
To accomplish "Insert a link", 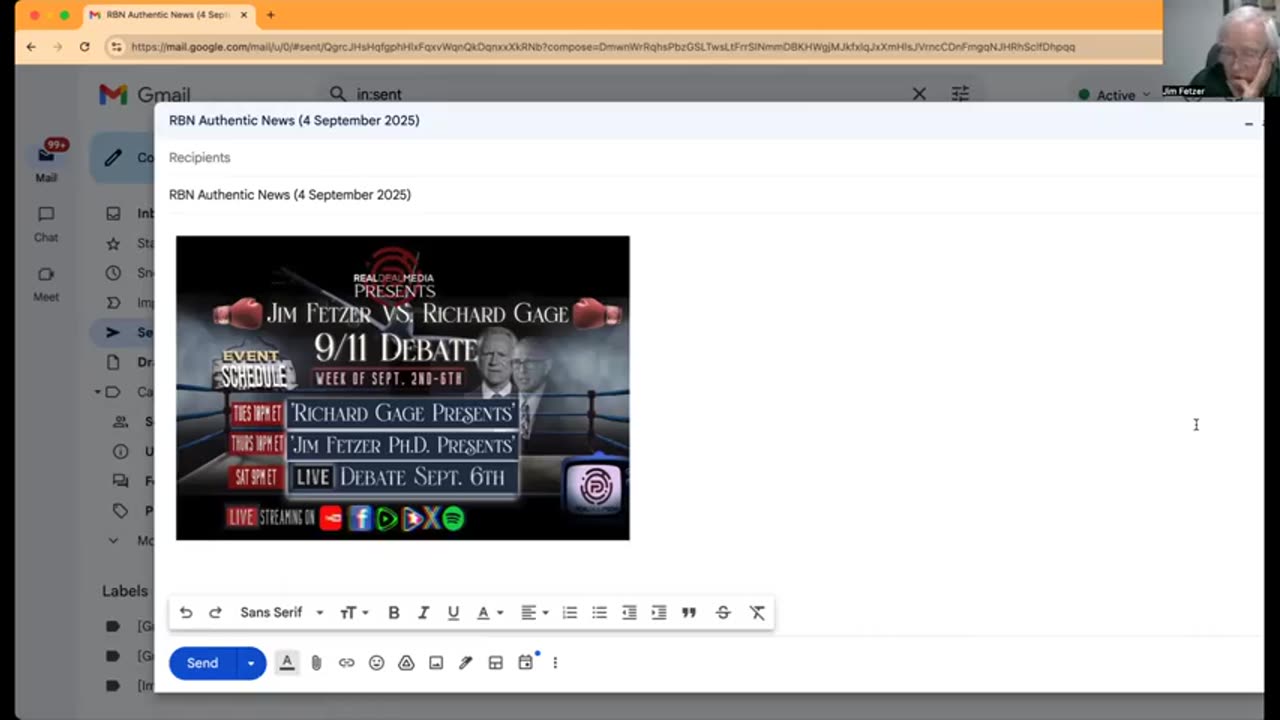I will [346, 663].
